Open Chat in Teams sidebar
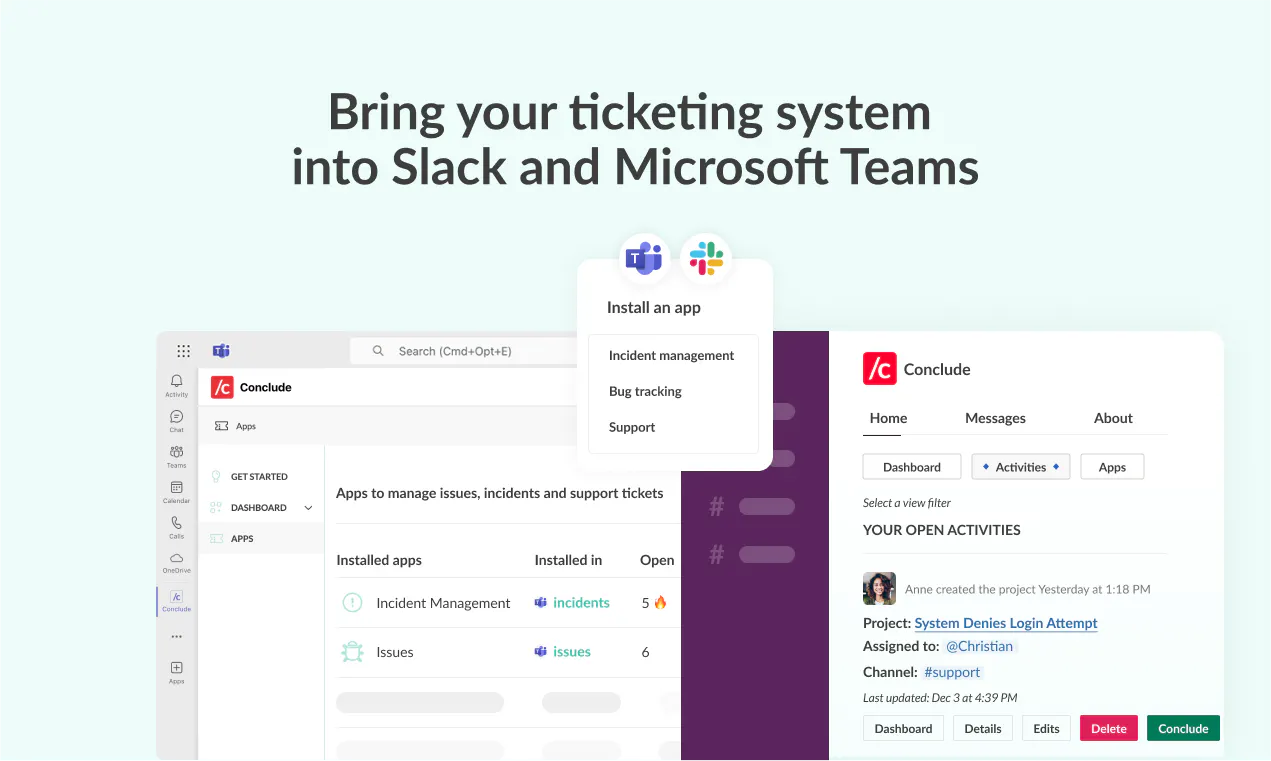 point(177,421)
